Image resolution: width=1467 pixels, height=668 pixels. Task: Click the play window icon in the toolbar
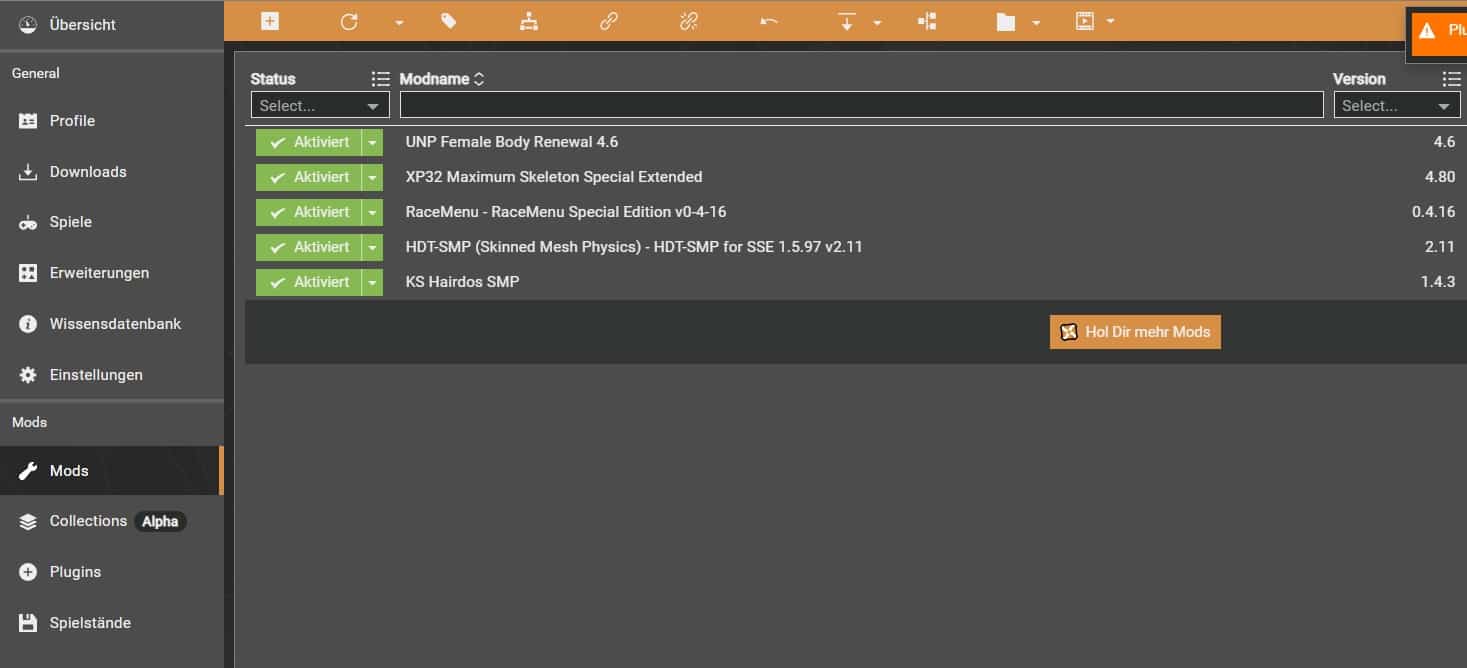(1085, 21)
